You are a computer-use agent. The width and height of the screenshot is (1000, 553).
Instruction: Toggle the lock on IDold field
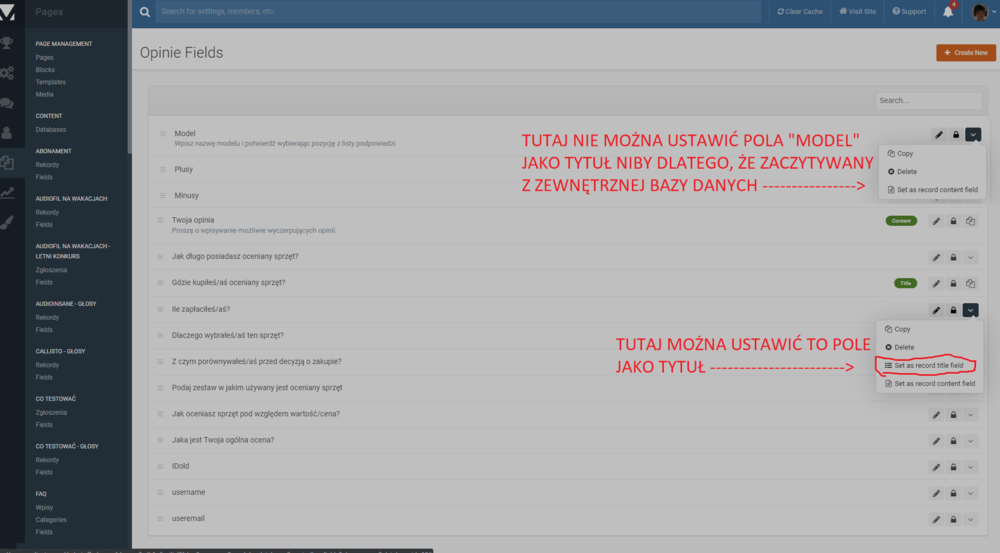953,467
